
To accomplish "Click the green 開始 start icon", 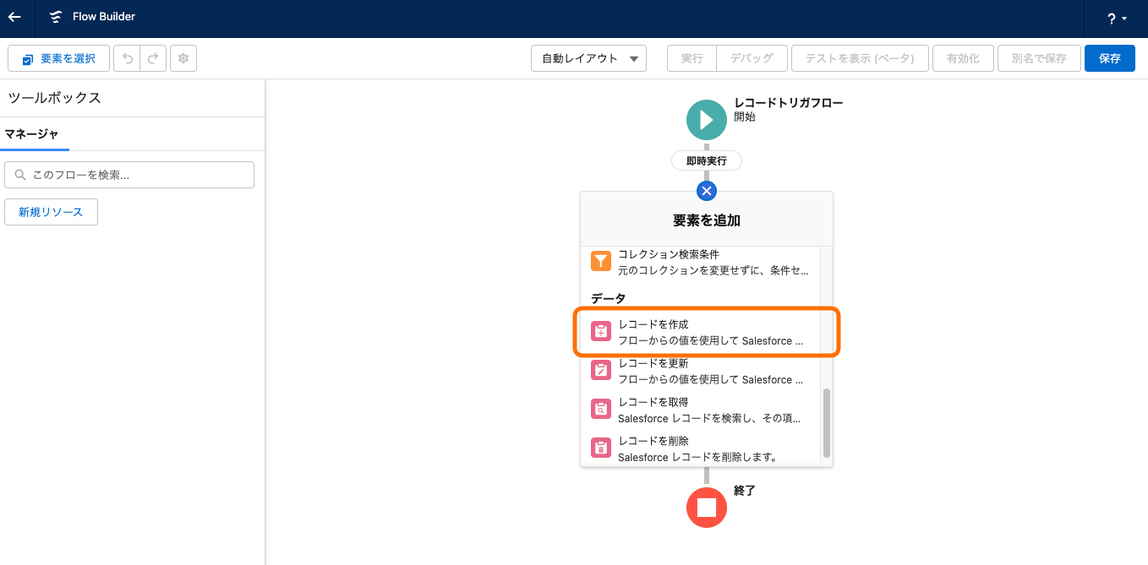I will pyautogui.click(x=707, y=119).
